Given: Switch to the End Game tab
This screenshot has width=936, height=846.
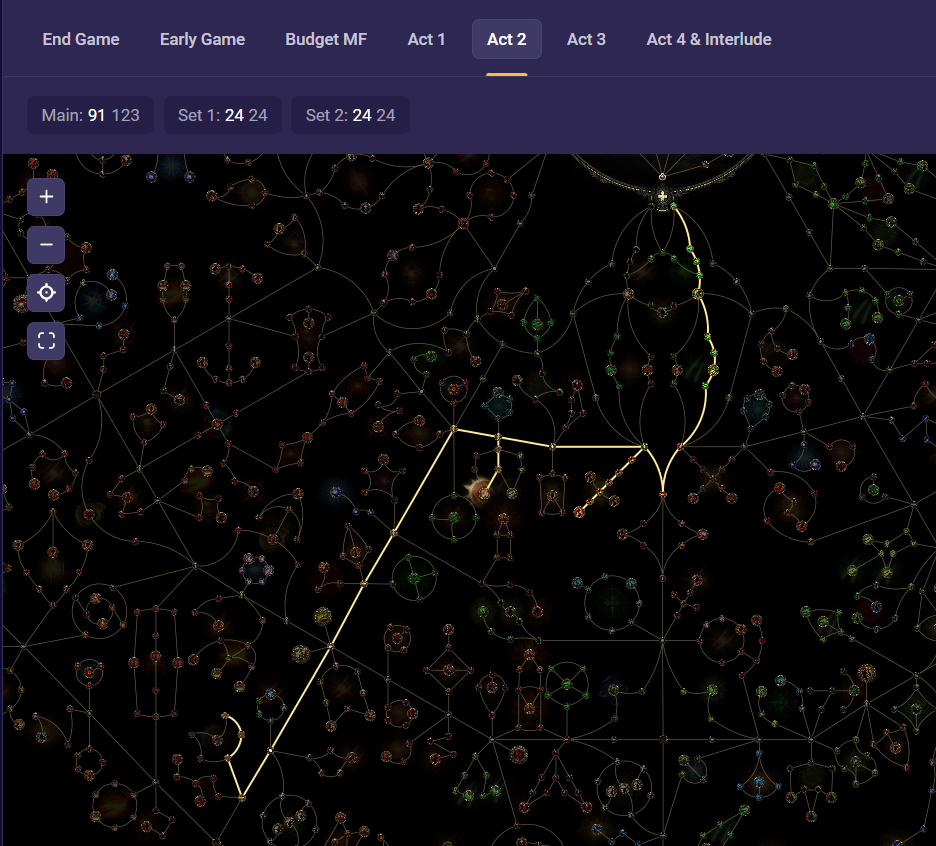Looking at the screenshot, I should (x=81, y=39).
